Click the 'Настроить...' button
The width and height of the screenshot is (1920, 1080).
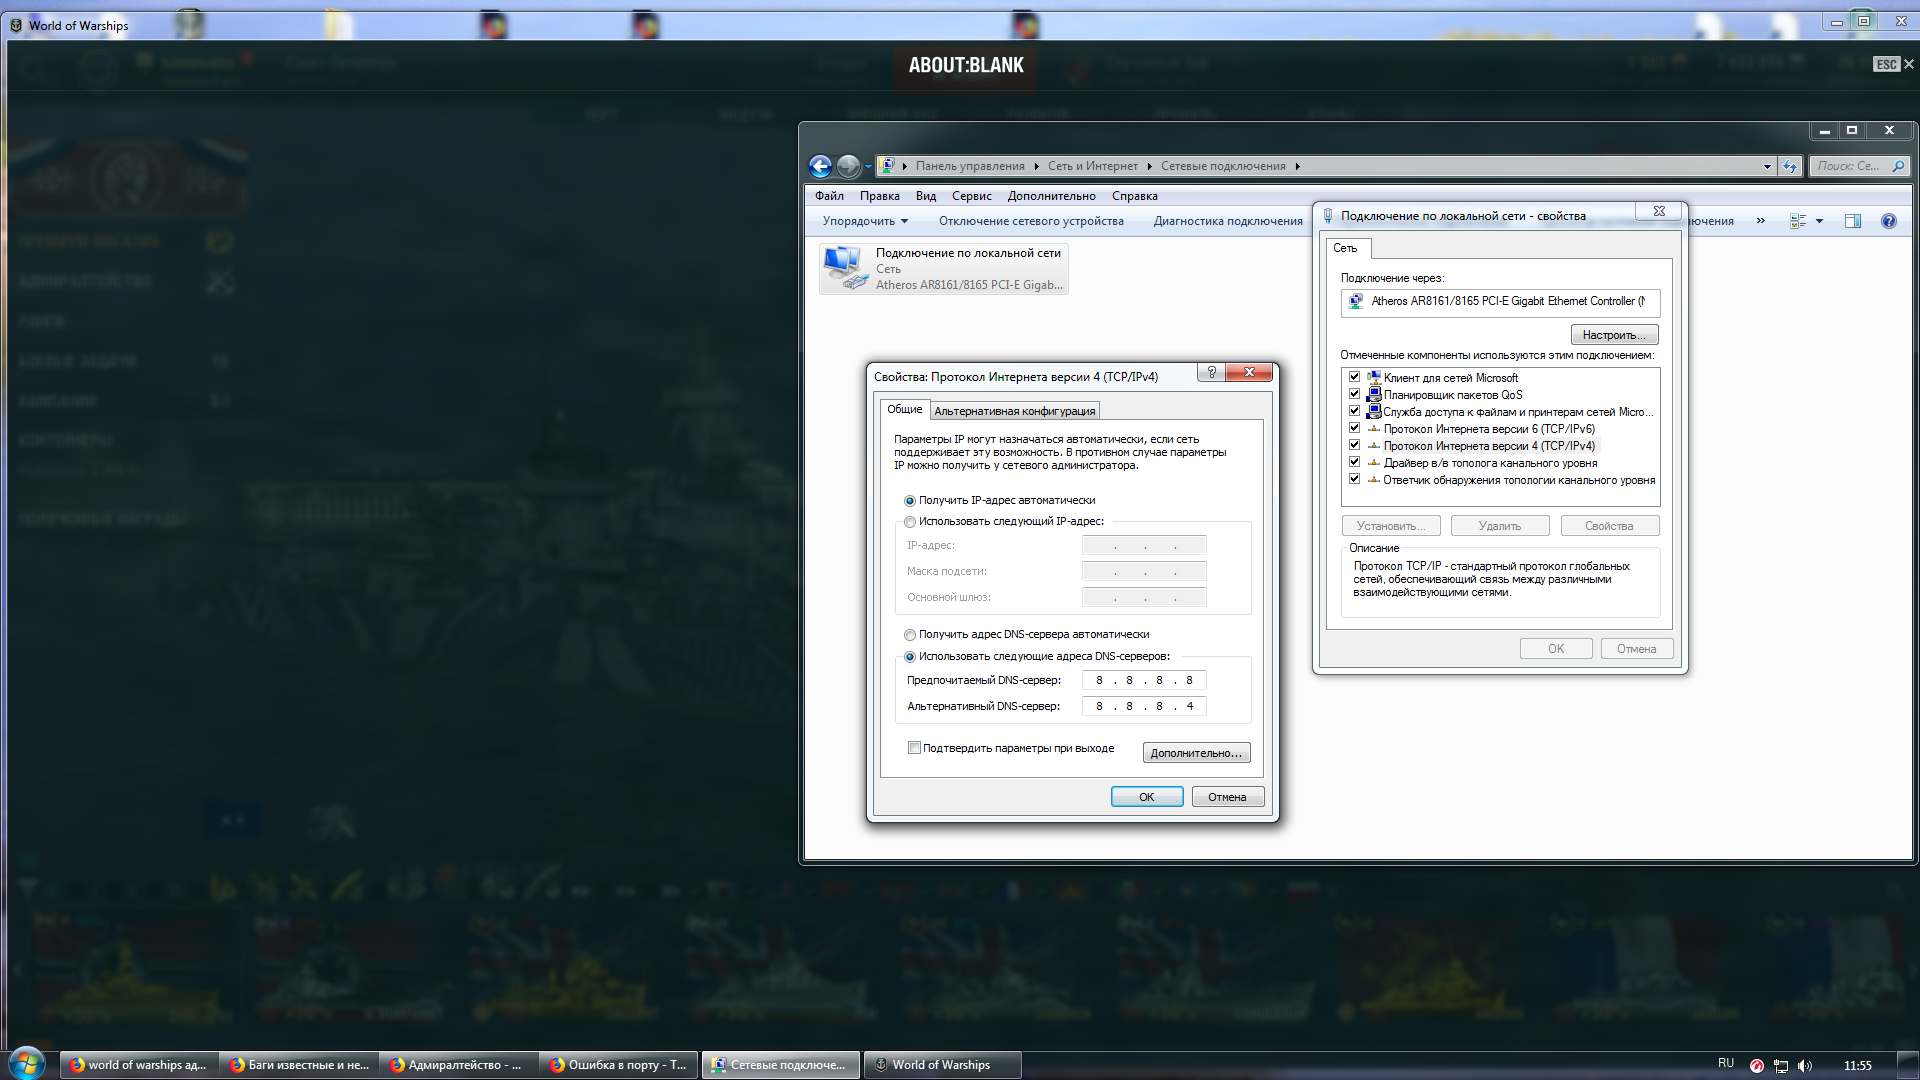[1614, 335]
